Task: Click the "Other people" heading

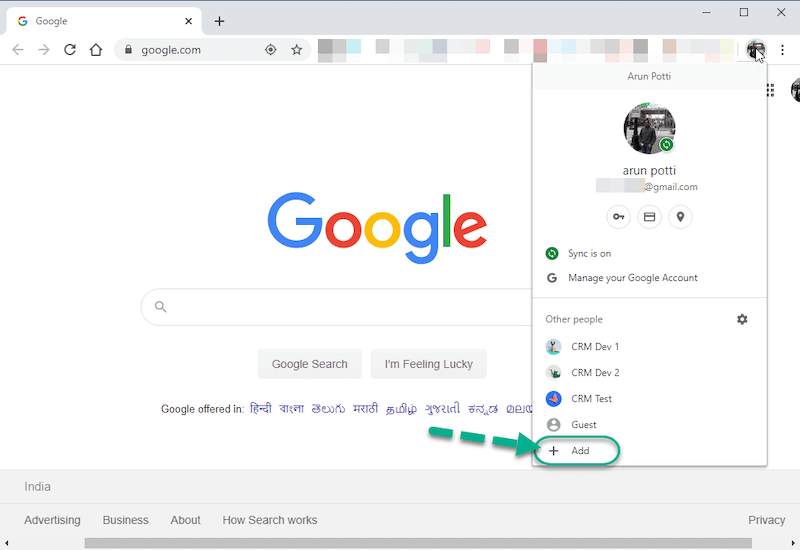Action: pyautogui.click(x=574, y=319)
